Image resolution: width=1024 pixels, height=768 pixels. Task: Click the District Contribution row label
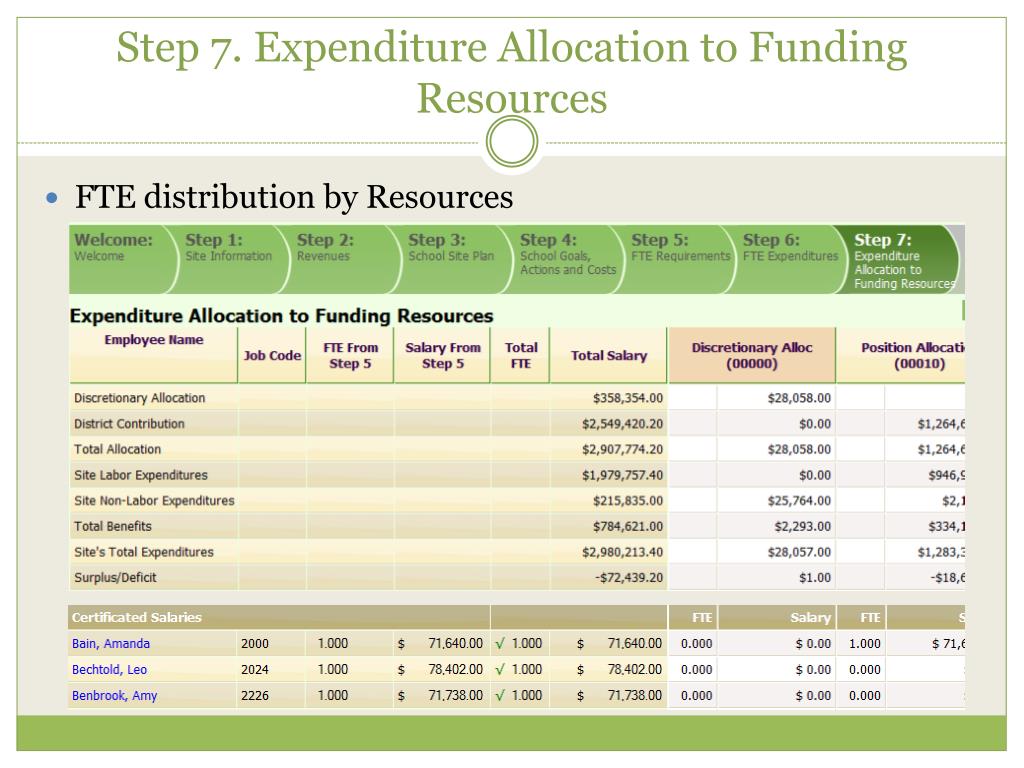pyautogui.click(x=129, y=424)
